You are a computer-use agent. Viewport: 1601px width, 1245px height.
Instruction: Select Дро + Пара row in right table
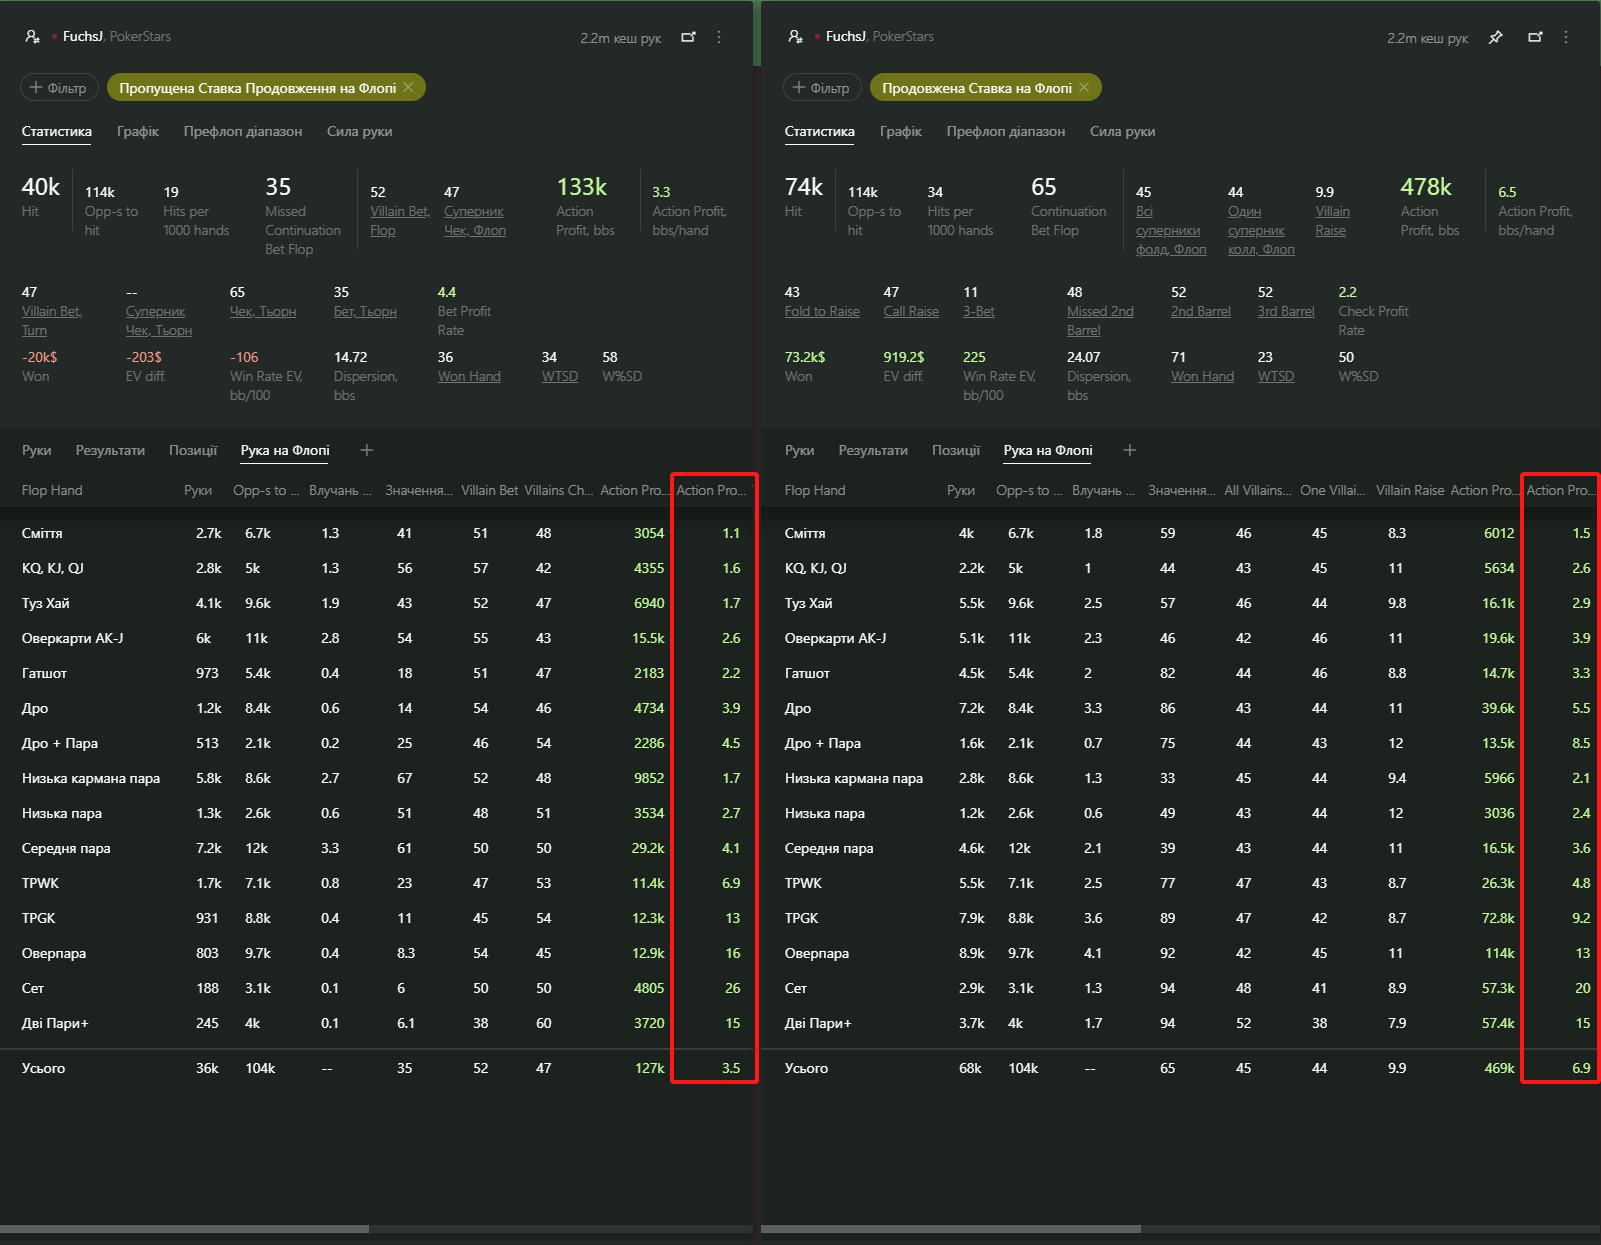[1180, 743]
